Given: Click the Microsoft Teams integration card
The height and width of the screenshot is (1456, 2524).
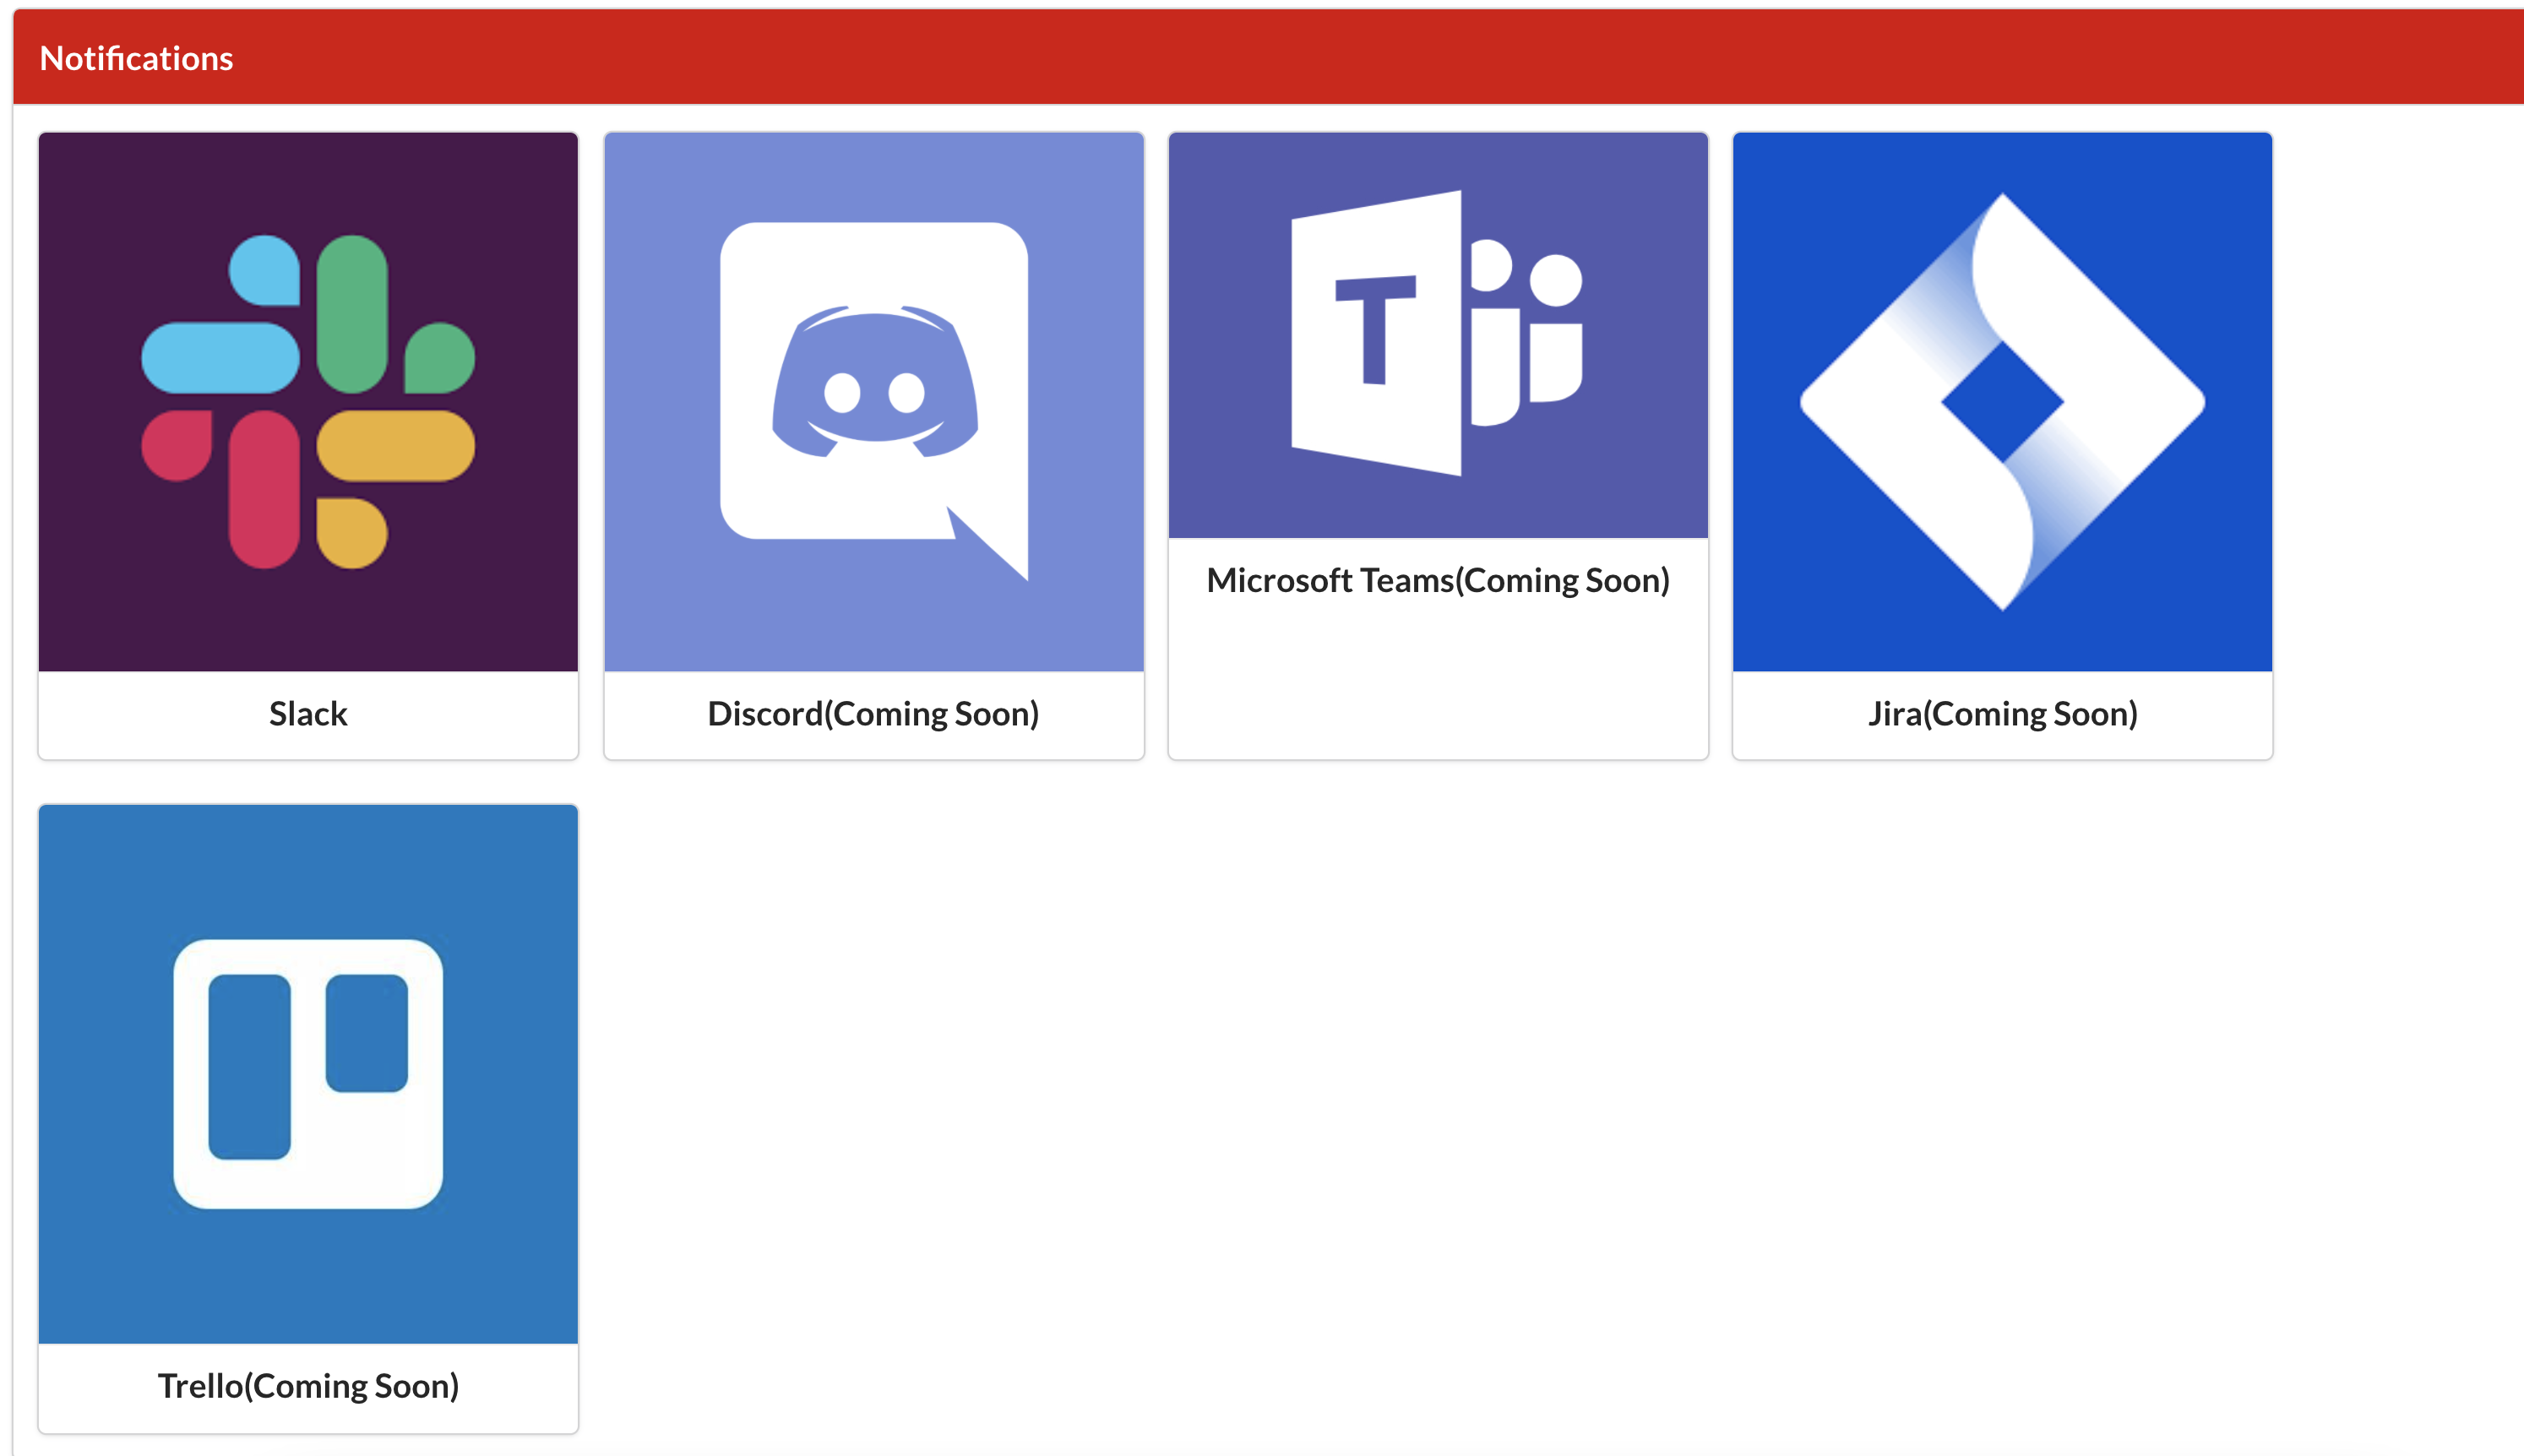Looking at the screenshot, I should click(x=1437, y=445).
